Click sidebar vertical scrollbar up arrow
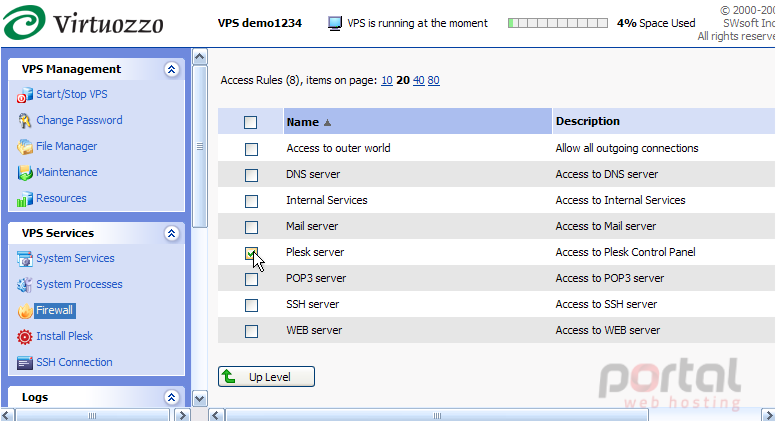The height and width of the screenshot is (422, 776). pos(199,56)
